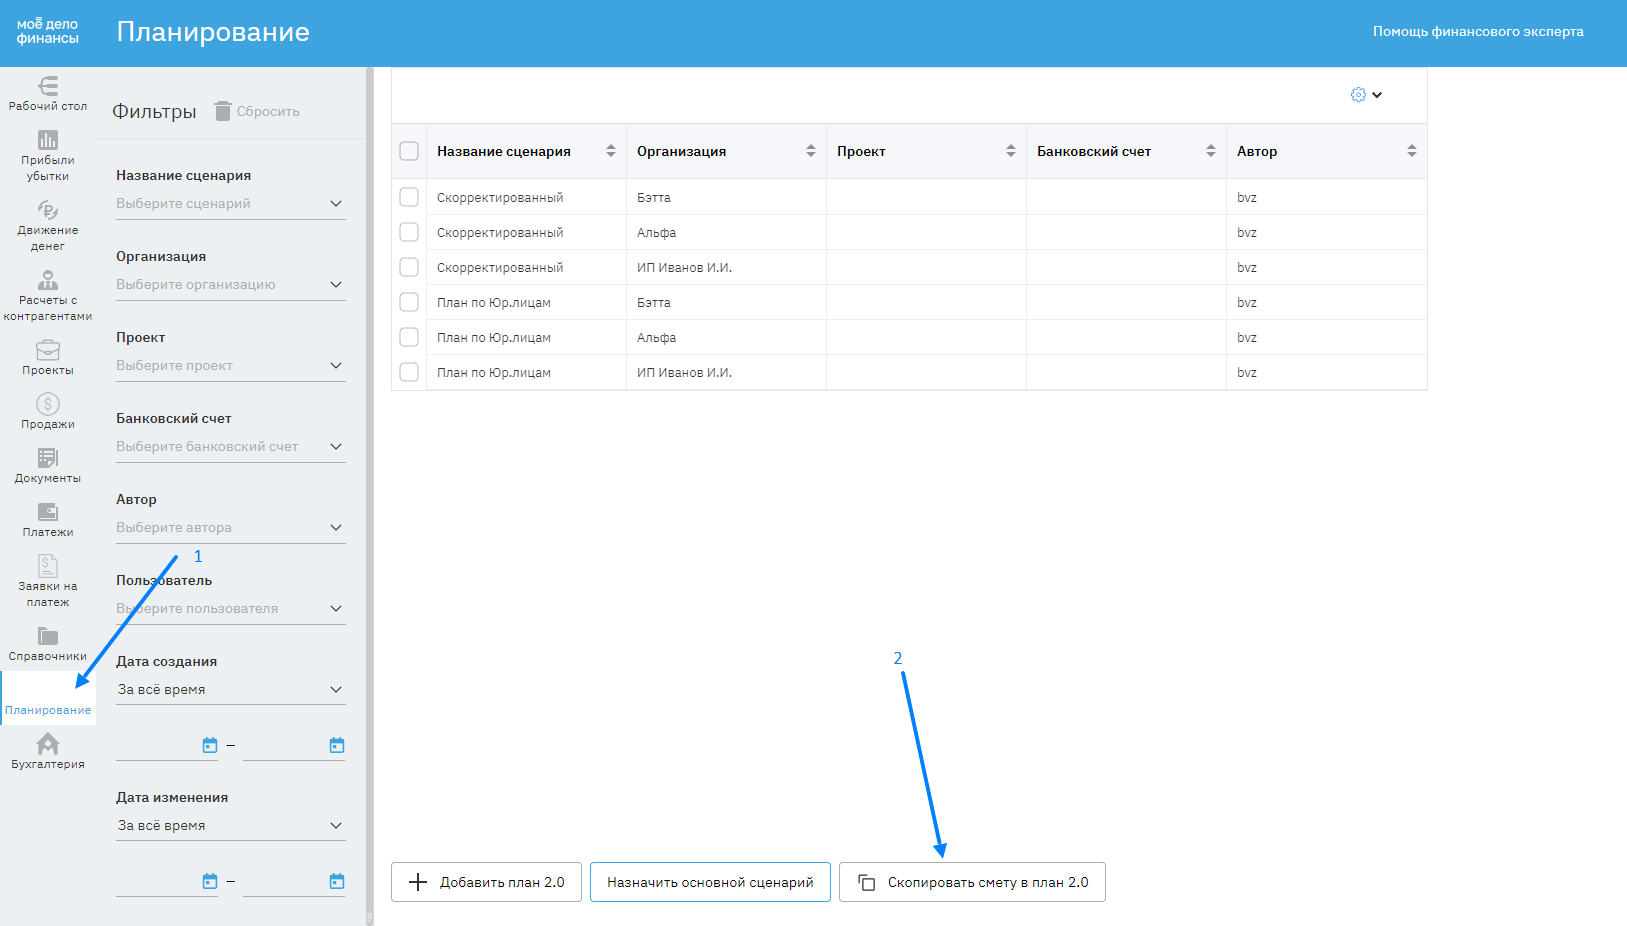This screenshot has width=1627, height=926.
Task: Check План по Юр.лицам row for Бэтта
Action: coord(409,302)
